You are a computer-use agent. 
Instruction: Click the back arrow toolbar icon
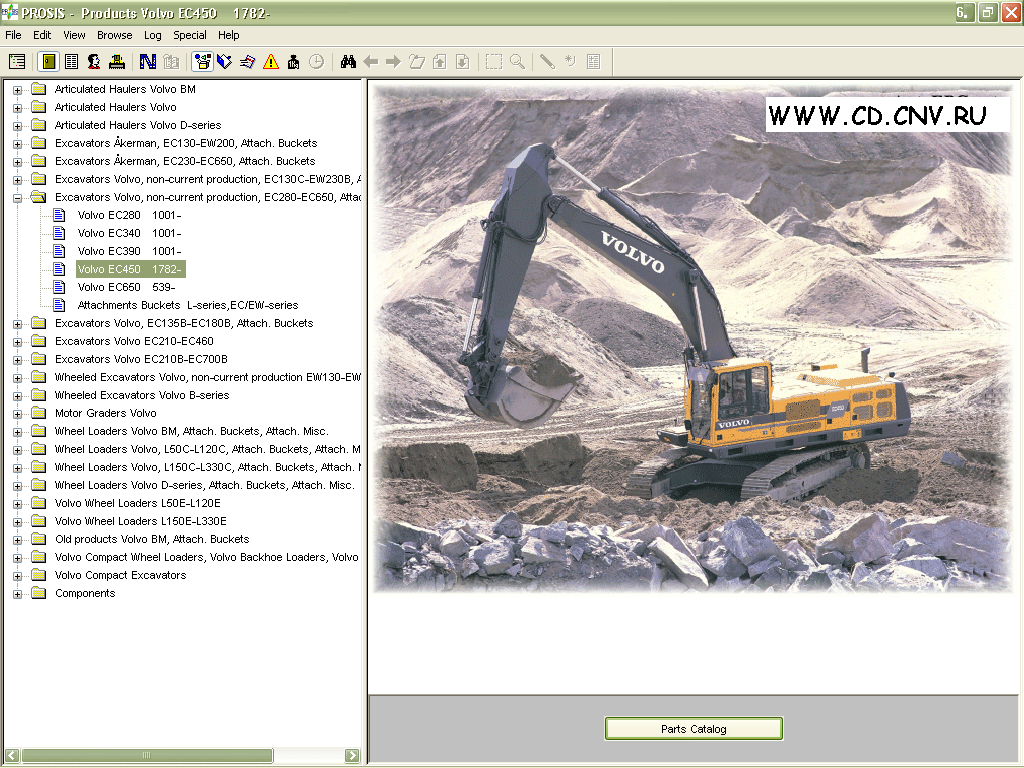pos(371,62)
